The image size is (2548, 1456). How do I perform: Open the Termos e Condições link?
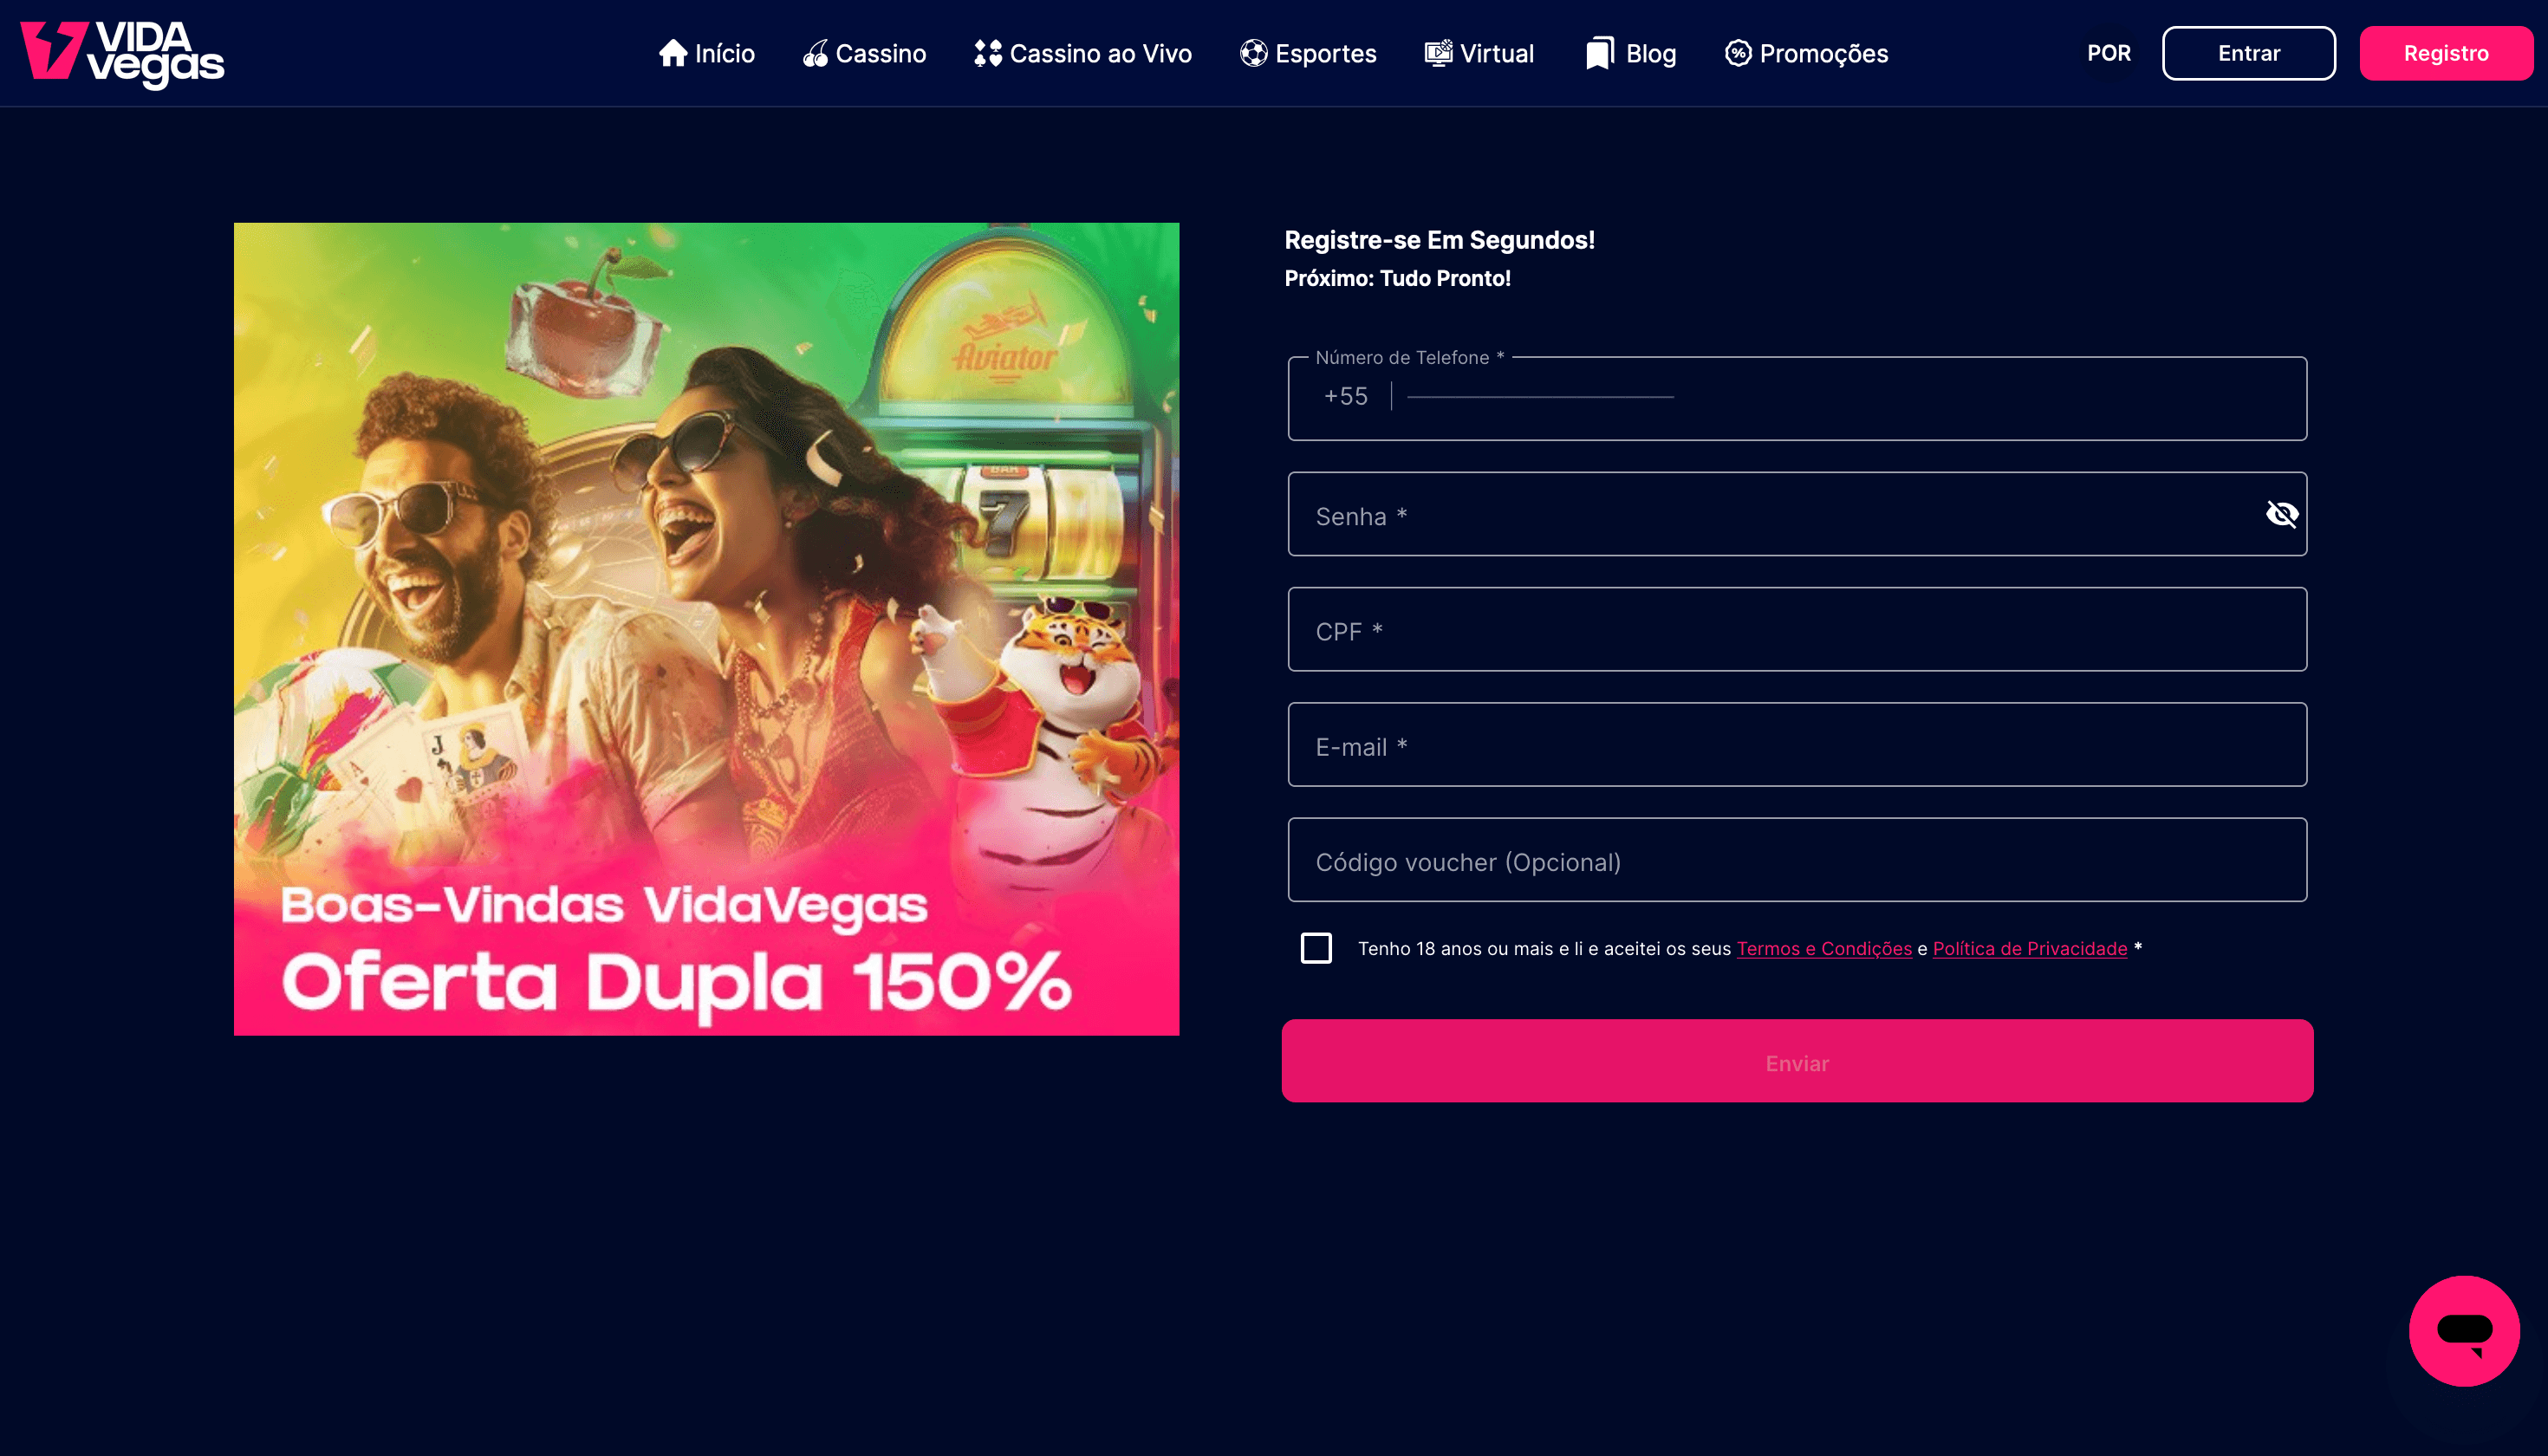tap(1824, 949)
